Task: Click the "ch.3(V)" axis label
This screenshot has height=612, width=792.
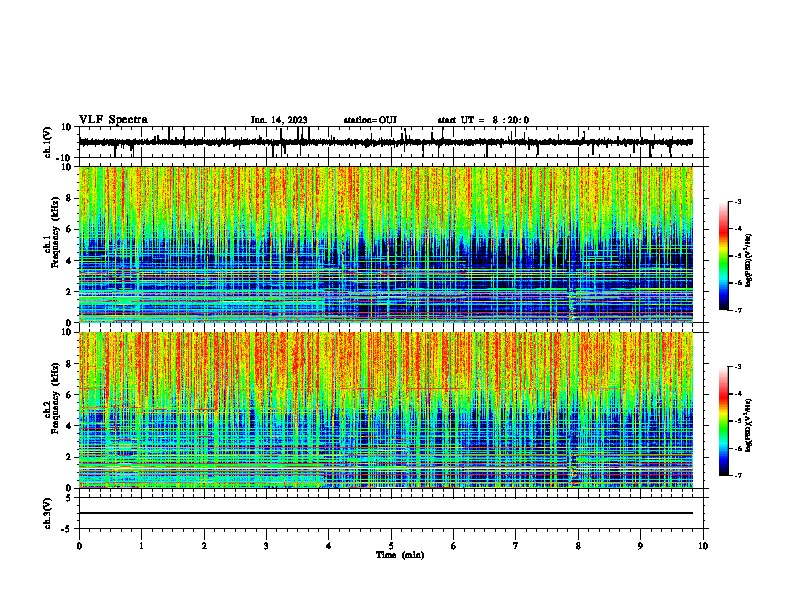Action: (48, 513)
